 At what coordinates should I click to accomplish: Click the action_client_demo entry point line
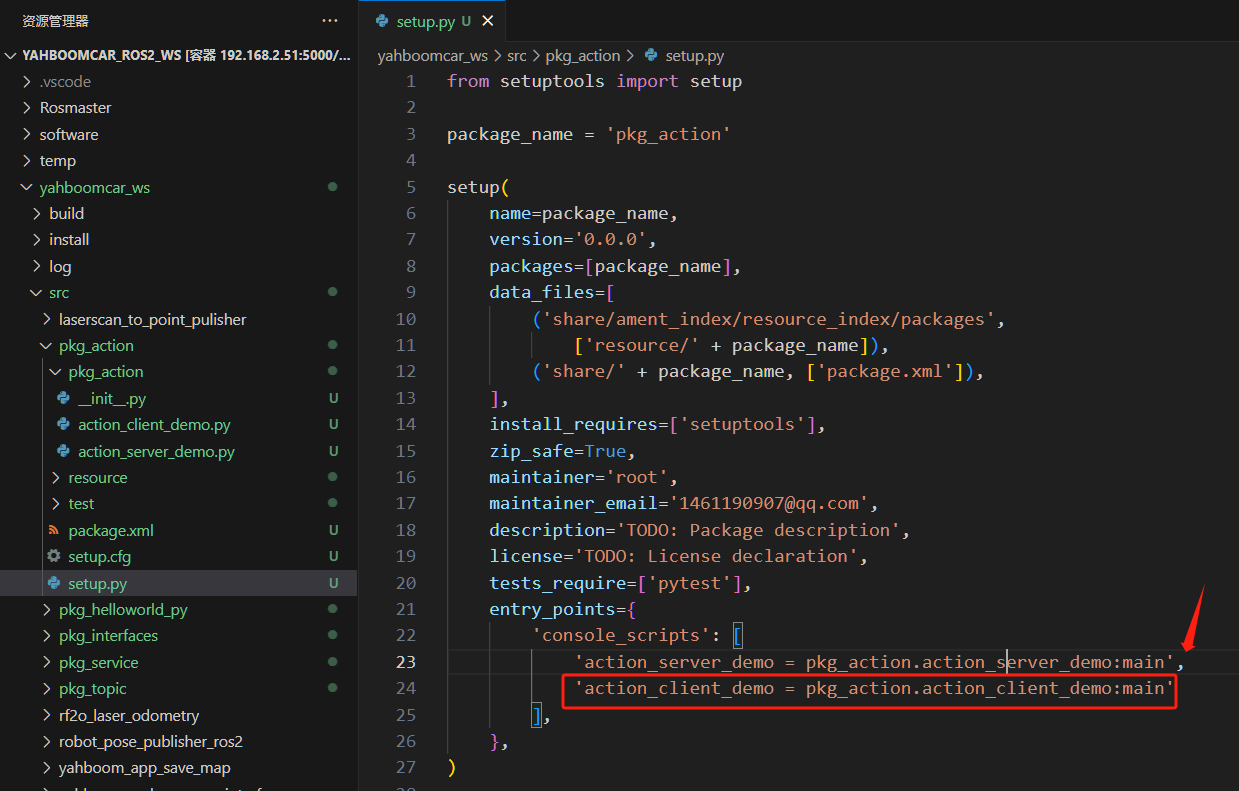pos(873,688)
